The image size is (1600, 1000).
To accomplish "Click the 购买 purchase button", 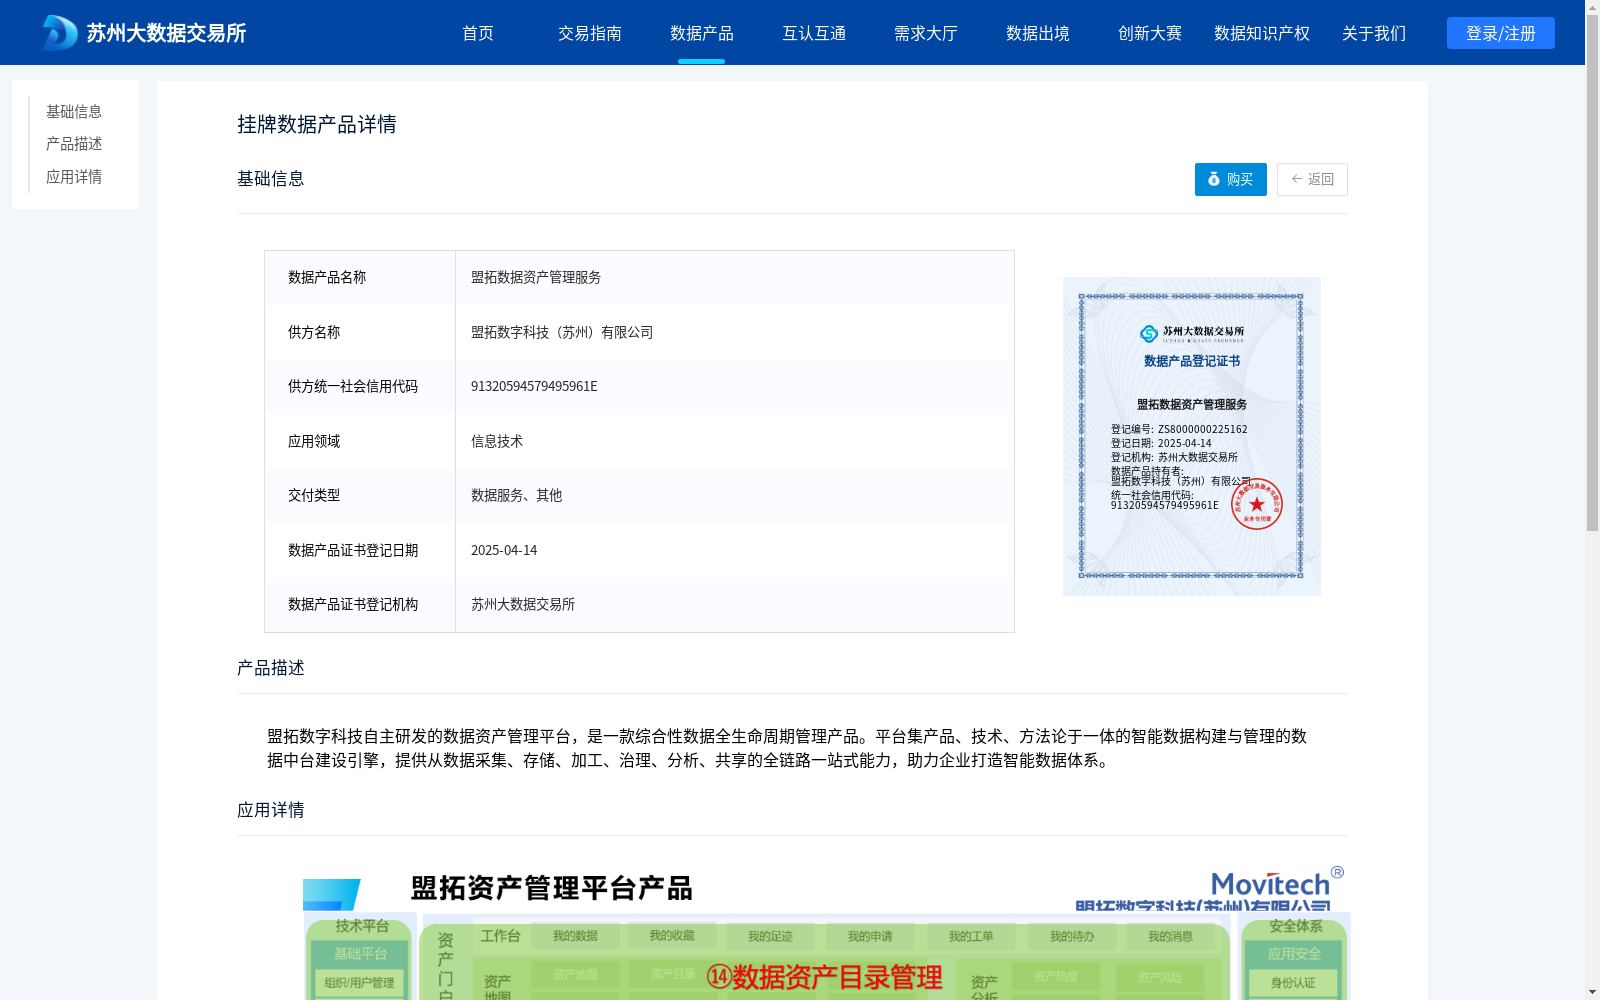I will 1231,179.
